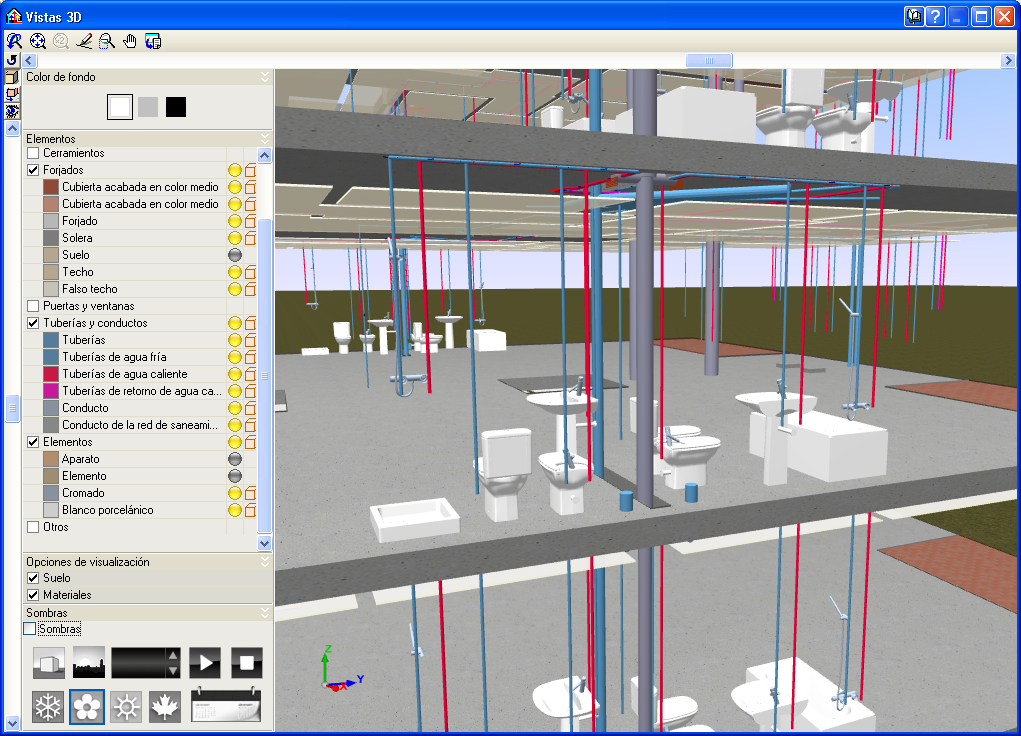Select the Falso techo row

[140, 289]
